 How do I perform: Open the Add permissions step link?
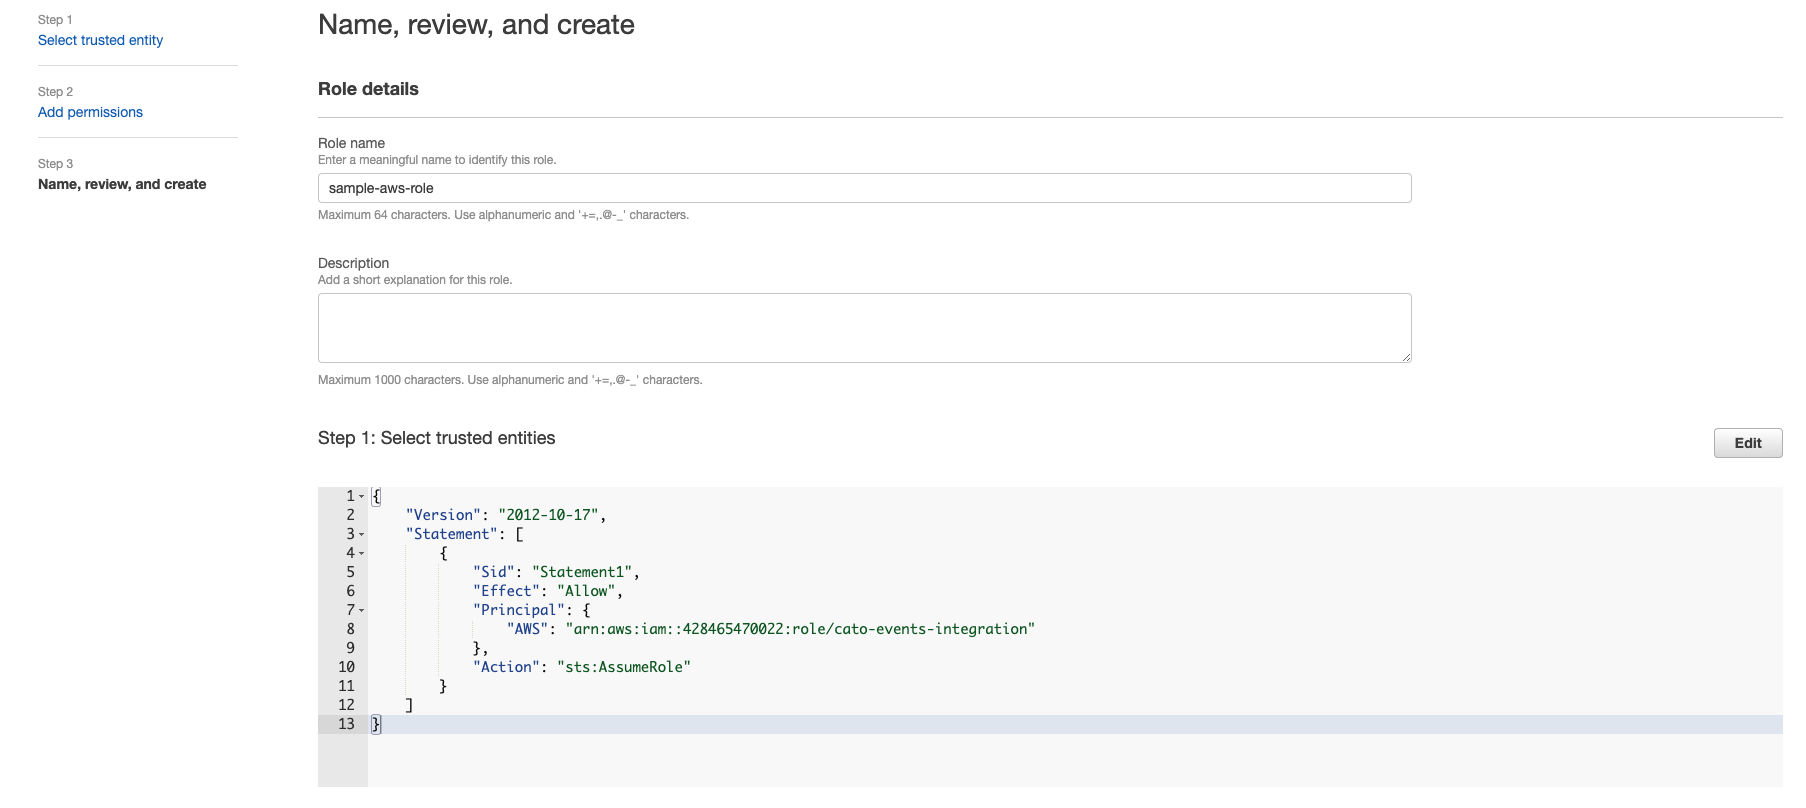click(90, 112)
